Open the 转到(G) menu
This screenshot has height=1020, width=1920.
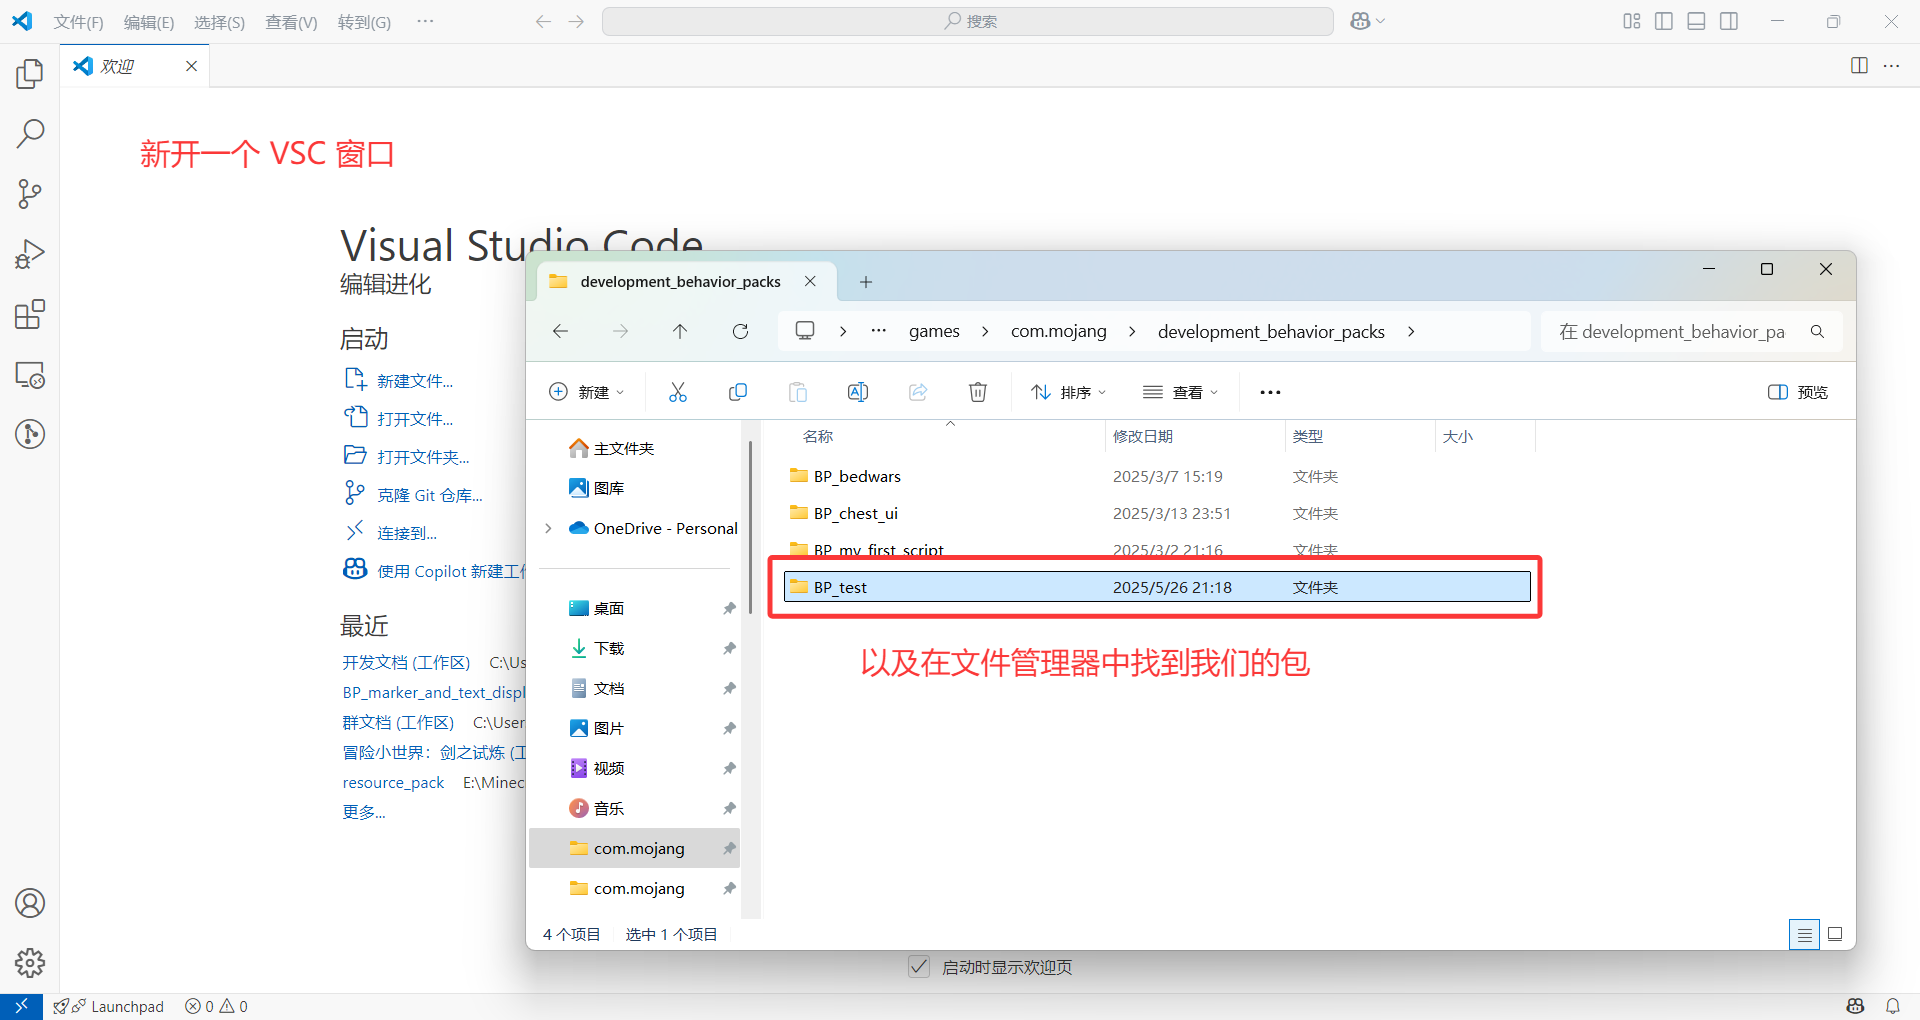[364, 22]
